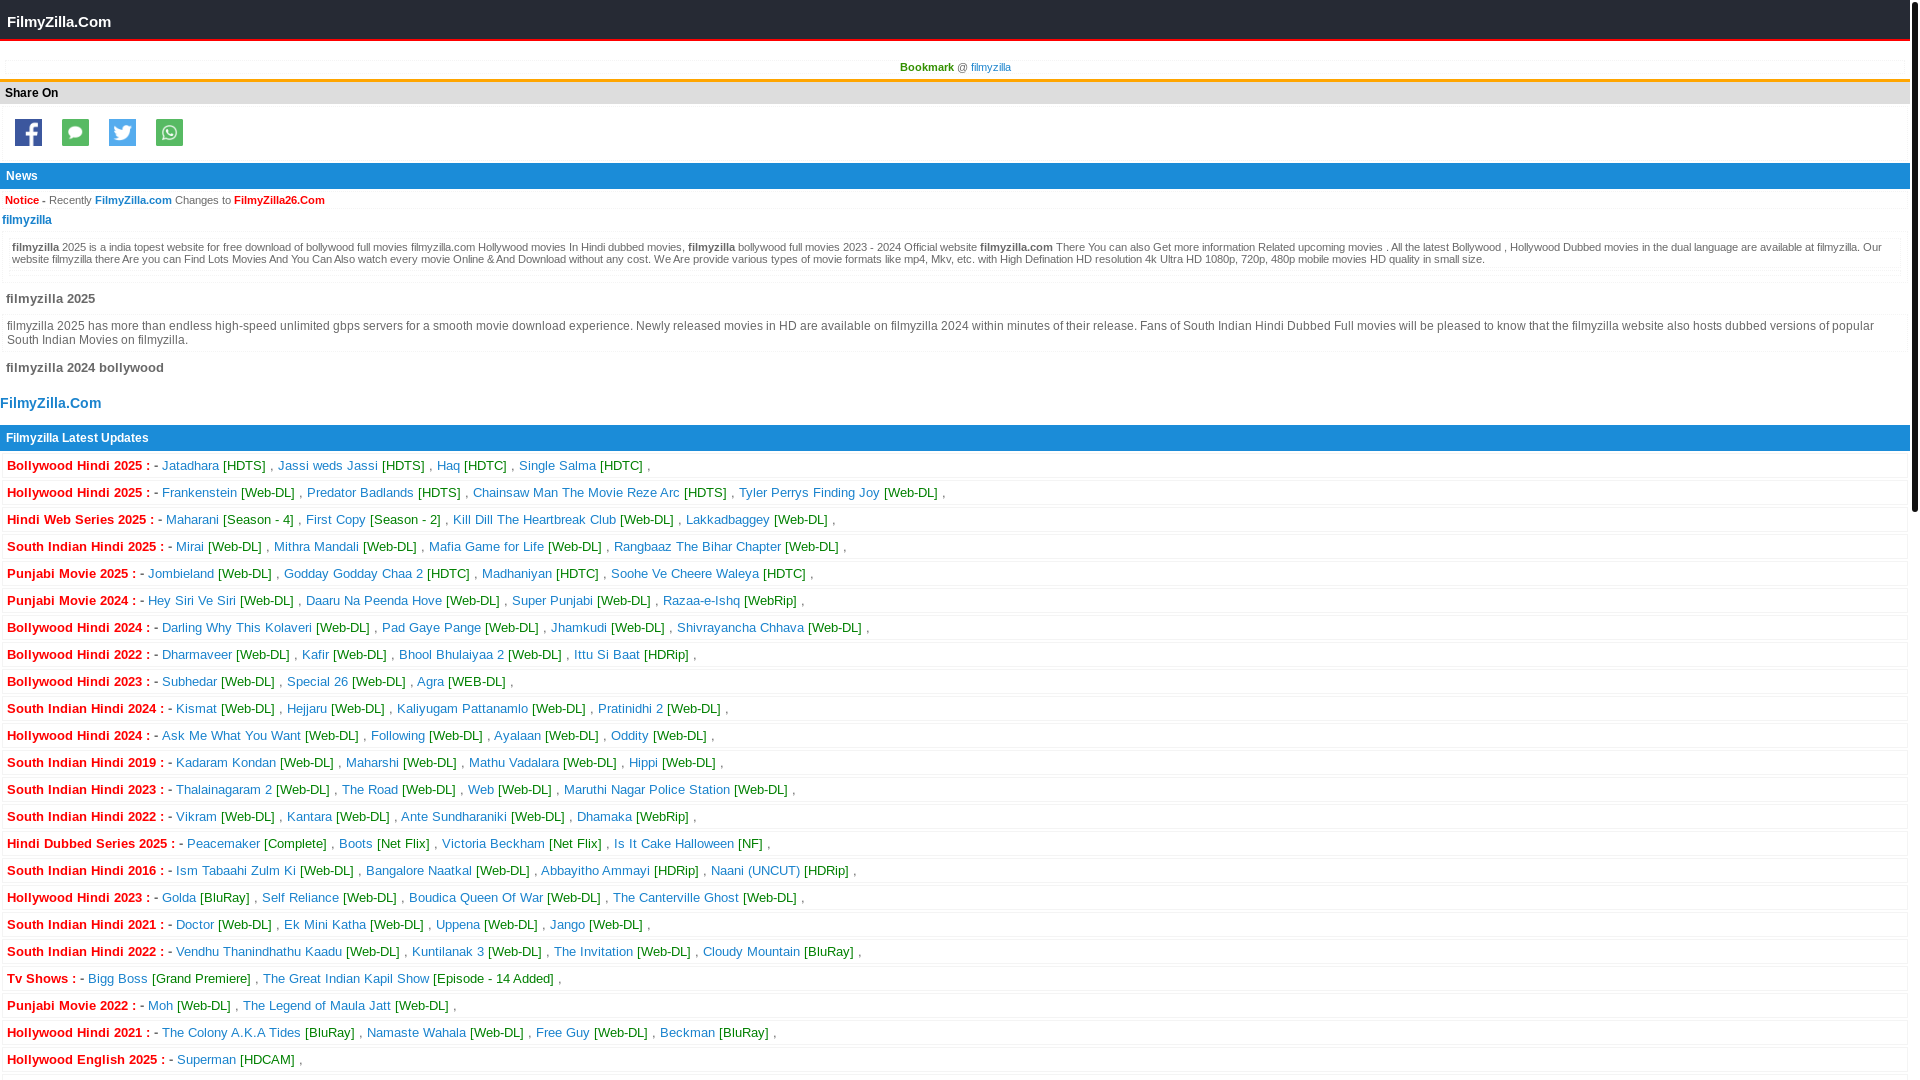Open Ek Mini Katha movie link
This screenshot has height=1080, width=1920.
click(325, 925)
